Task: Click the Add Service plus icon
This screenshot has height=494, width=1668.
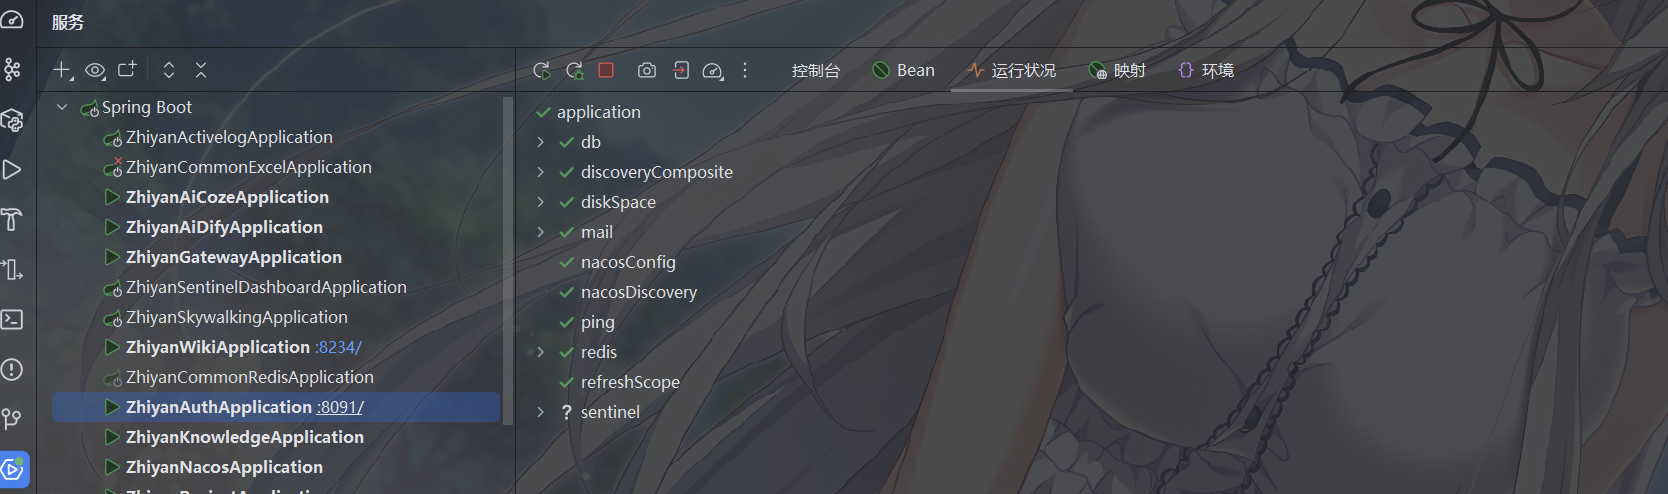Action: (x=62, y=70)
